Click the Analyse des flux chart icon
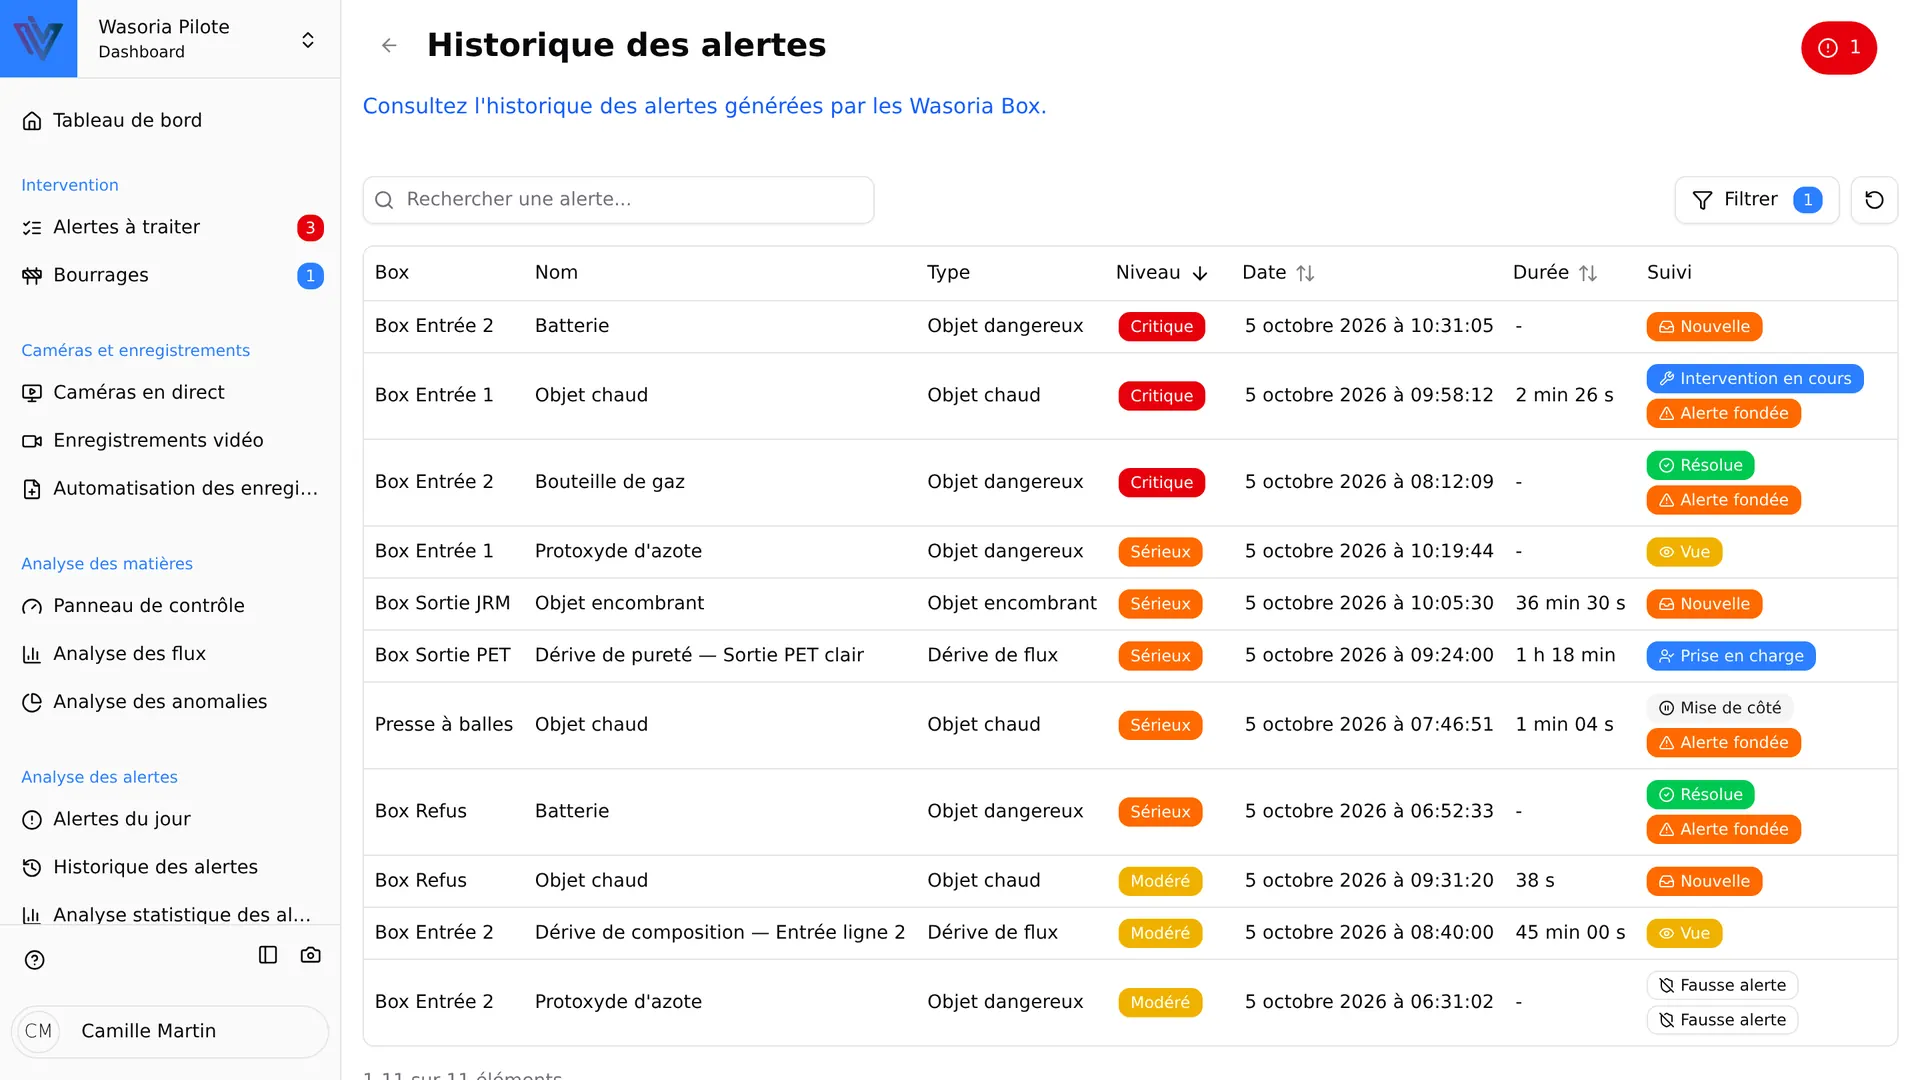The height and width of the screenshot is (1080, 1920). pyautogui.click(x=32, y=654)
